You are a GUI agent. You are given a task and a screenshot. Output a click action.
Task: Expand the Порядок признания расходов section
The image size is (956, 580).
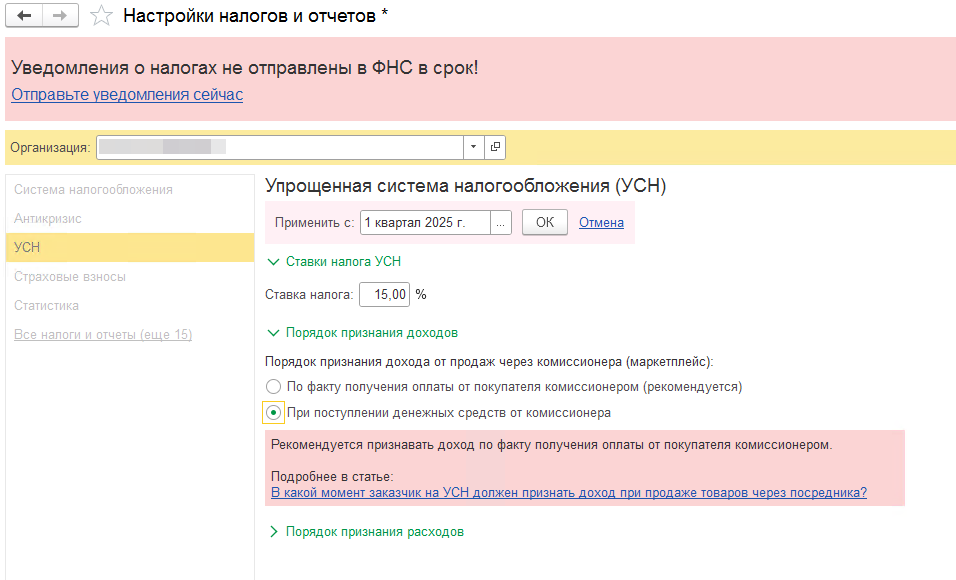click(x=365, y=532)
